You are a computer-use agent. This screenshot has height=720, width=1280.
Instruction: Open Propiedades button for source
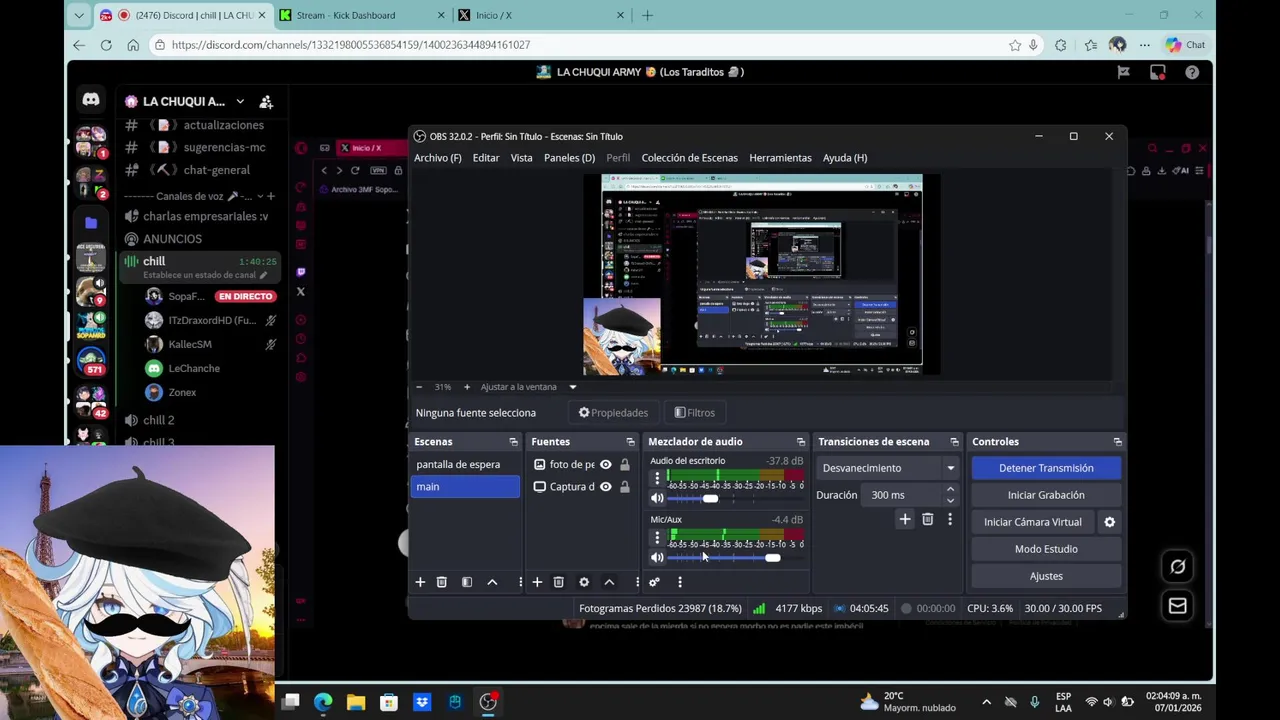613,413
